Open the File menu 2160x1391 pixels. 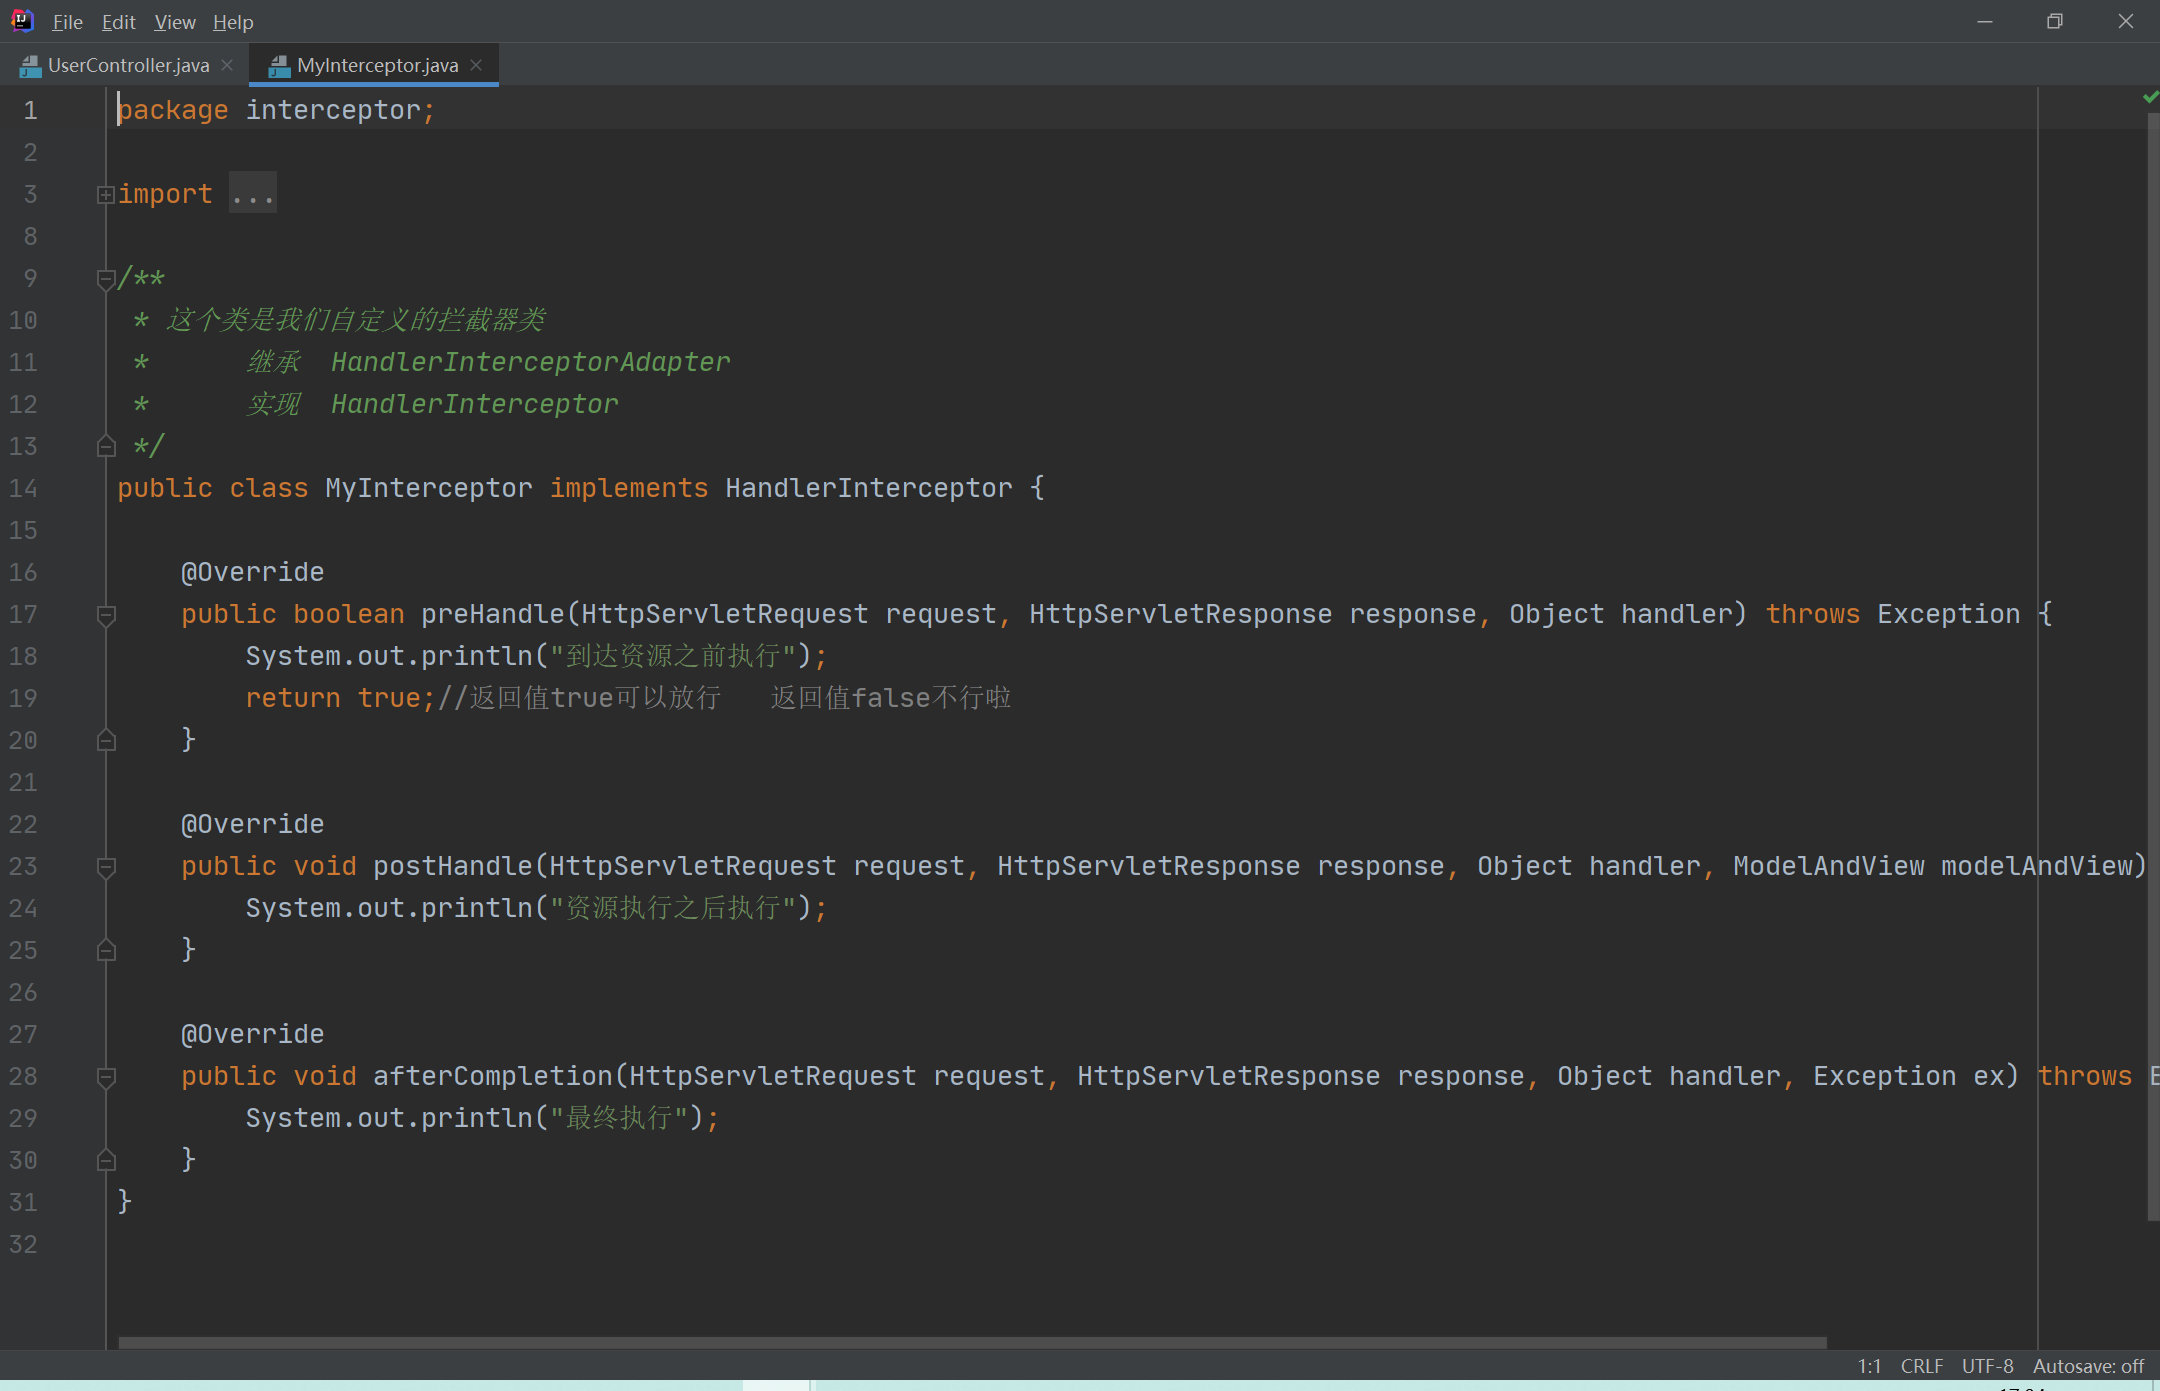(67, 22)
